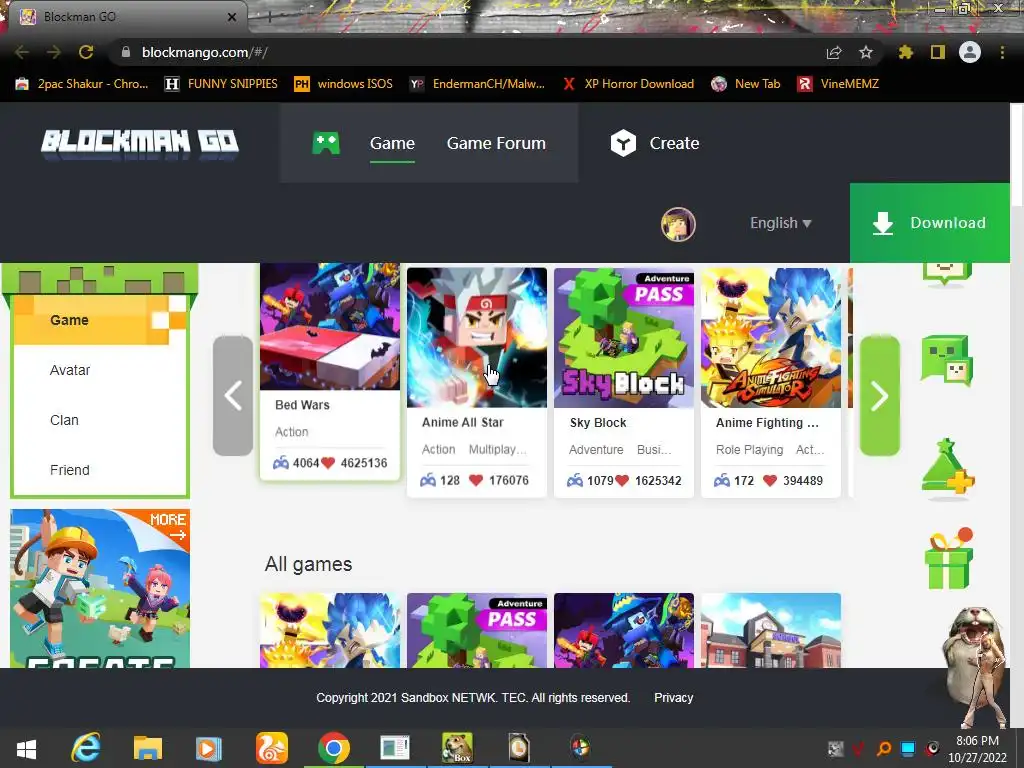Click the green Download button
The height and width of the screenshot is (768, 1024).
(930, 223)
